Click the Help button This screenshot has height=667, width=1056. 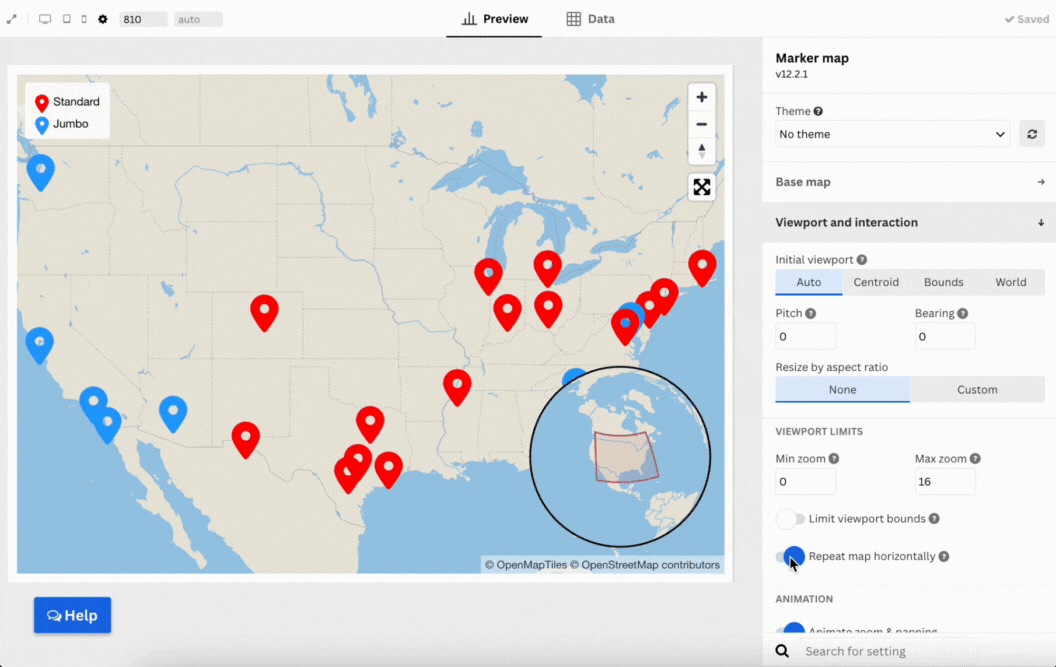[x=73, y=615]
